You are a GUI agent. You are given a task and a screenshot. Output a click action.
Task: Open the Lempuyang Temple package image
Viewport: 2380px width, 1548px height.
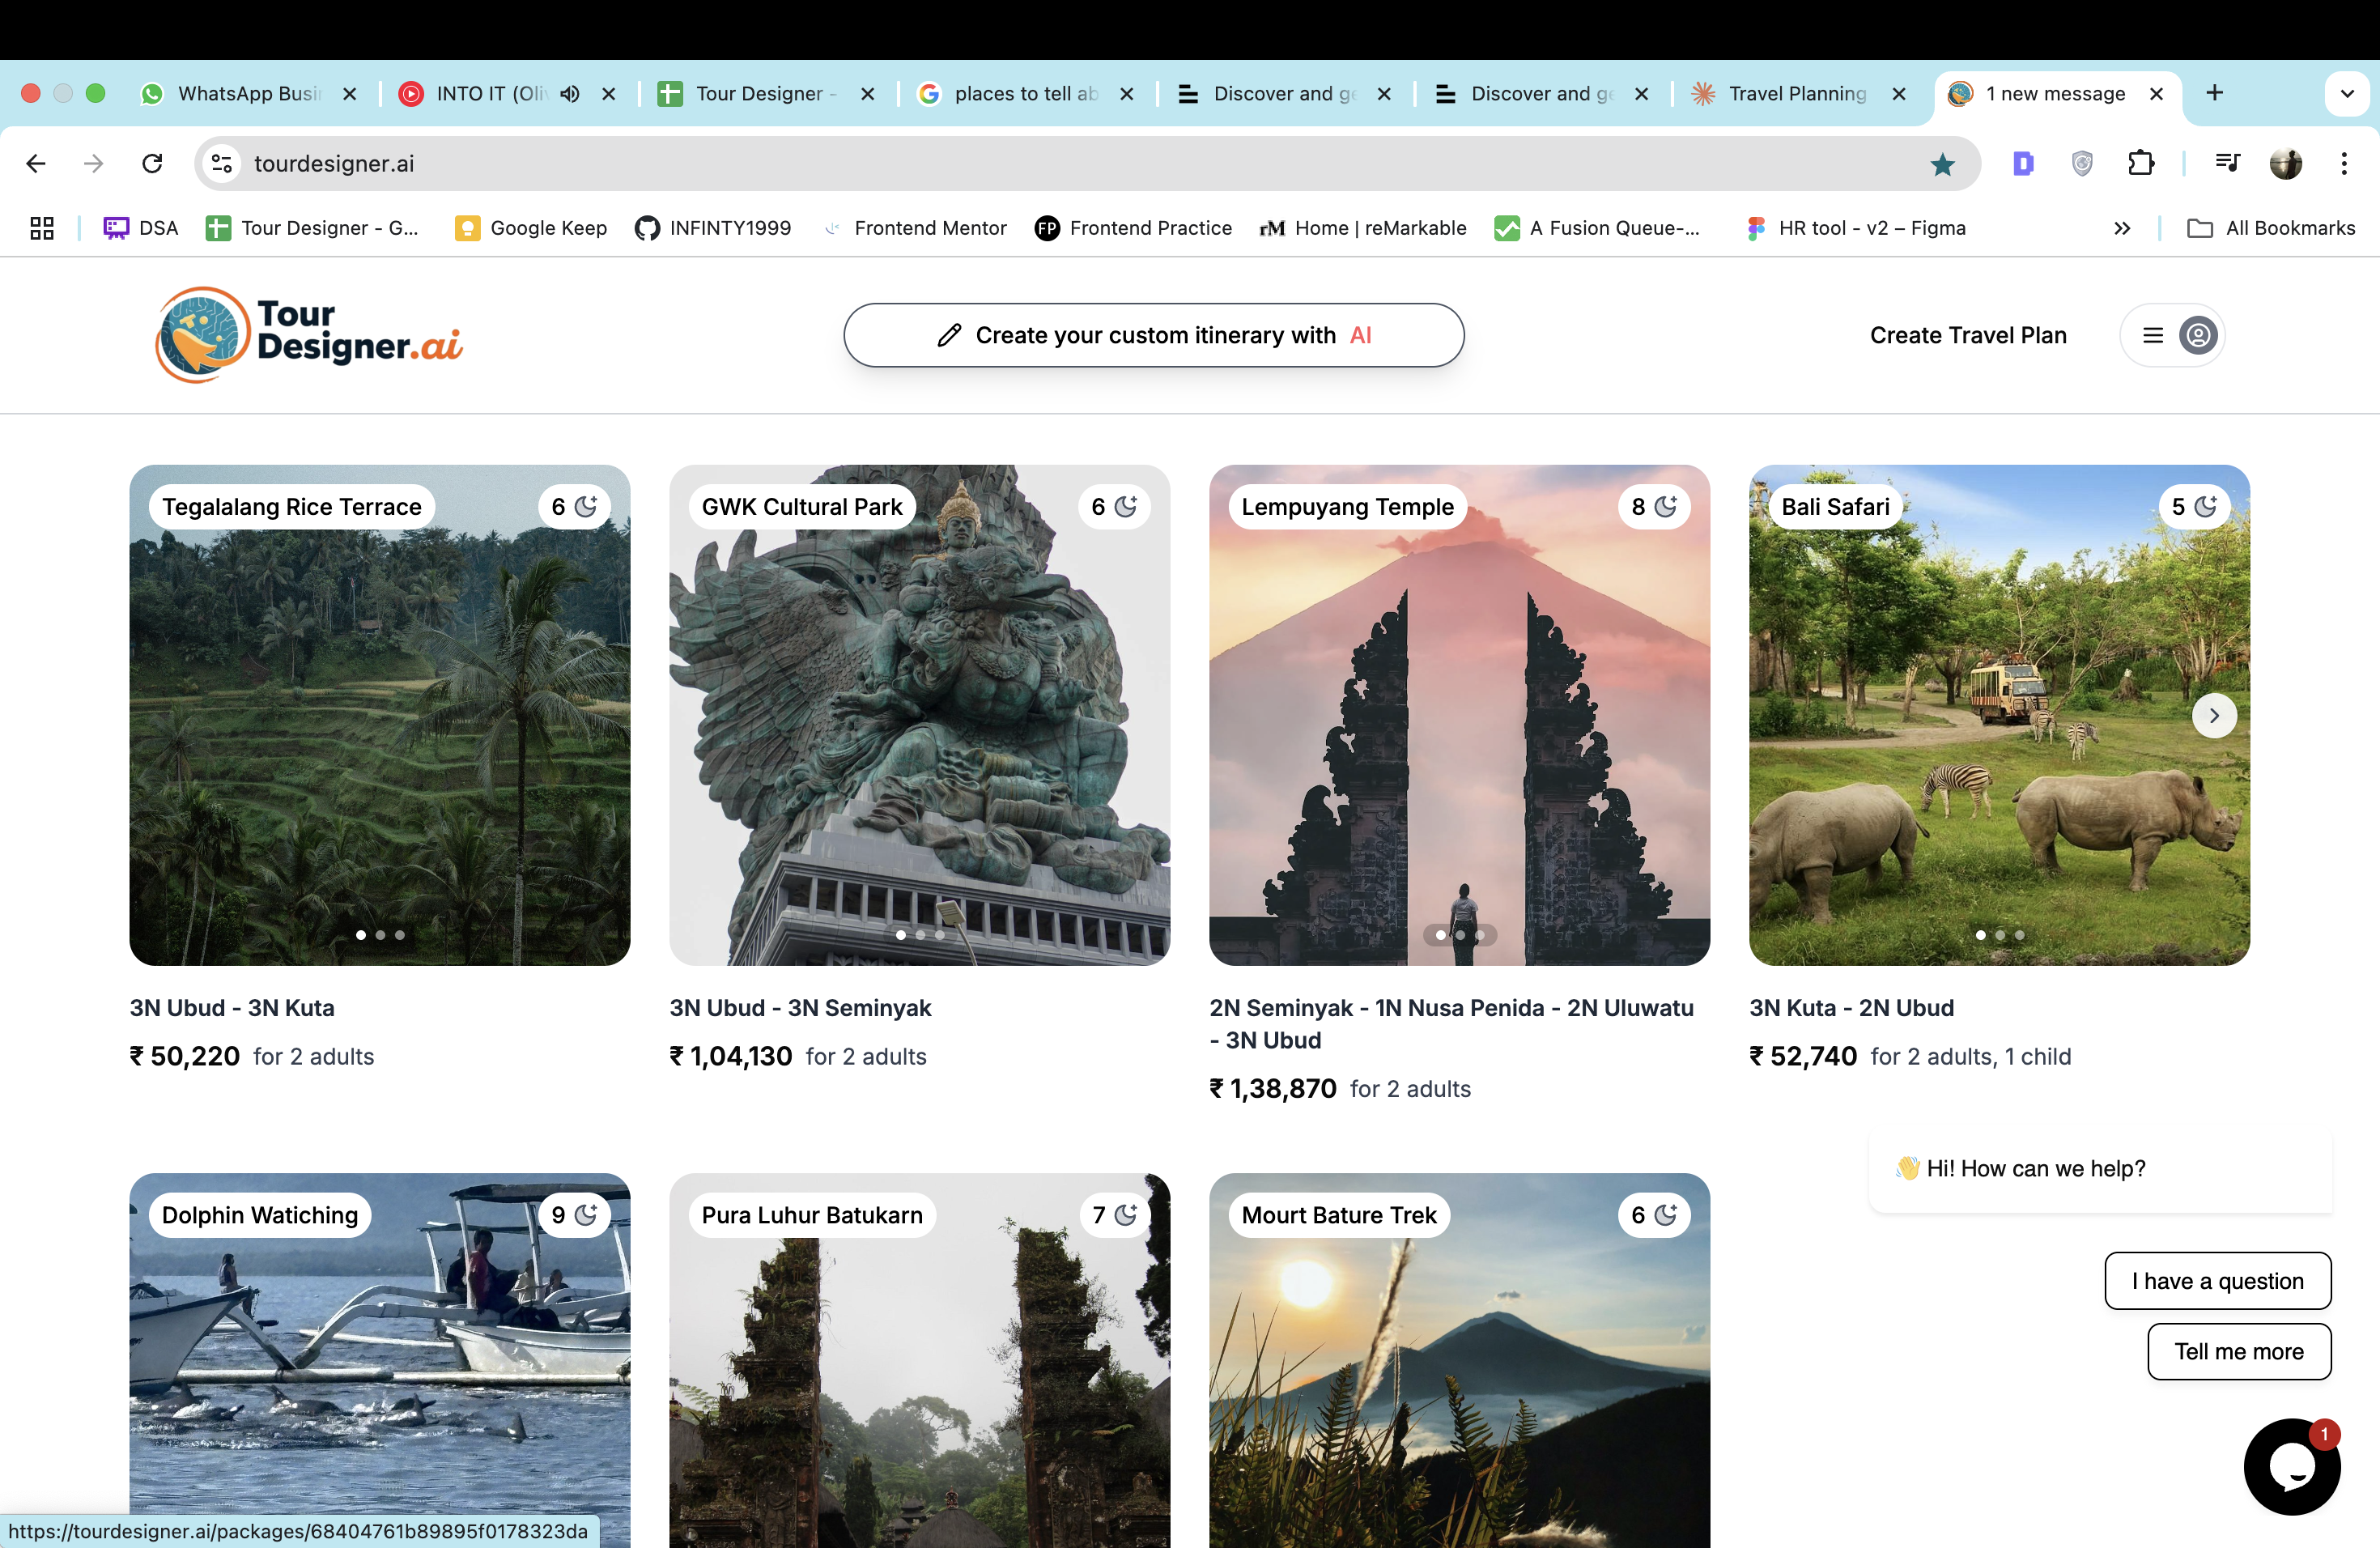pos(1460,715)
